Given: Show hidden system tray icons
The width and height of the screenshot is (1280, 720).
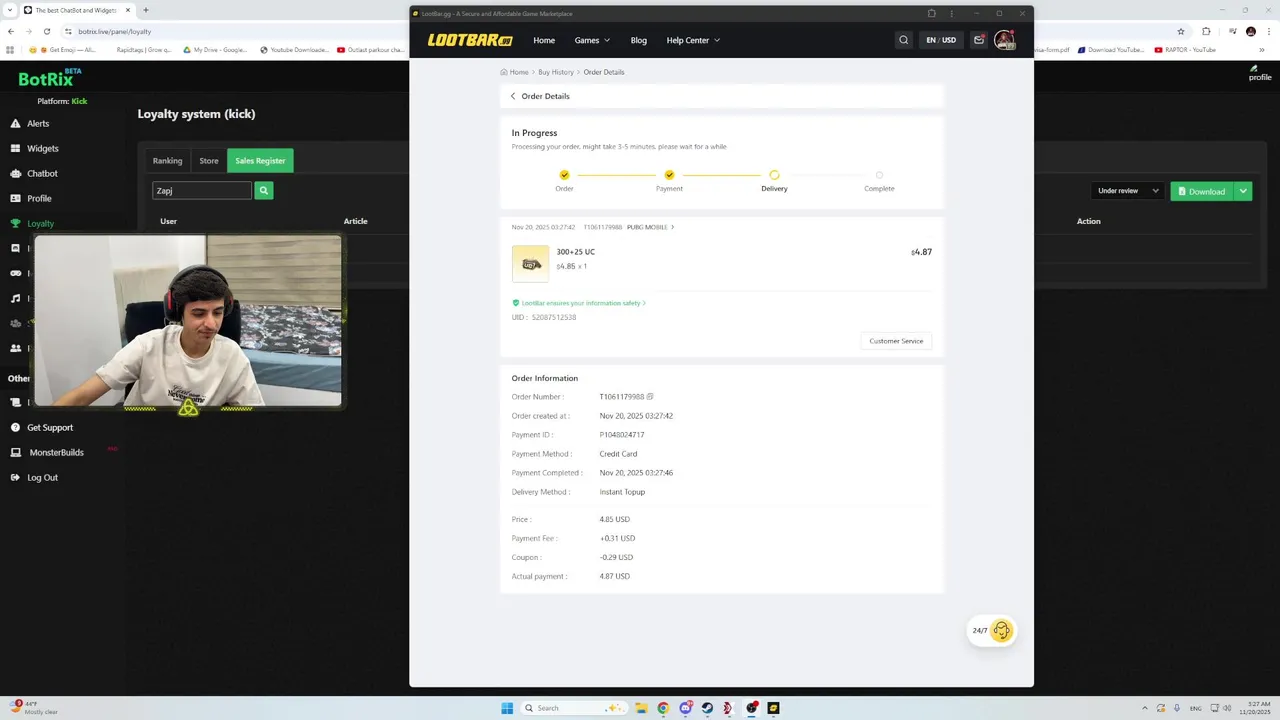Looking at the screenshot, I should (x=1145, y=708).
